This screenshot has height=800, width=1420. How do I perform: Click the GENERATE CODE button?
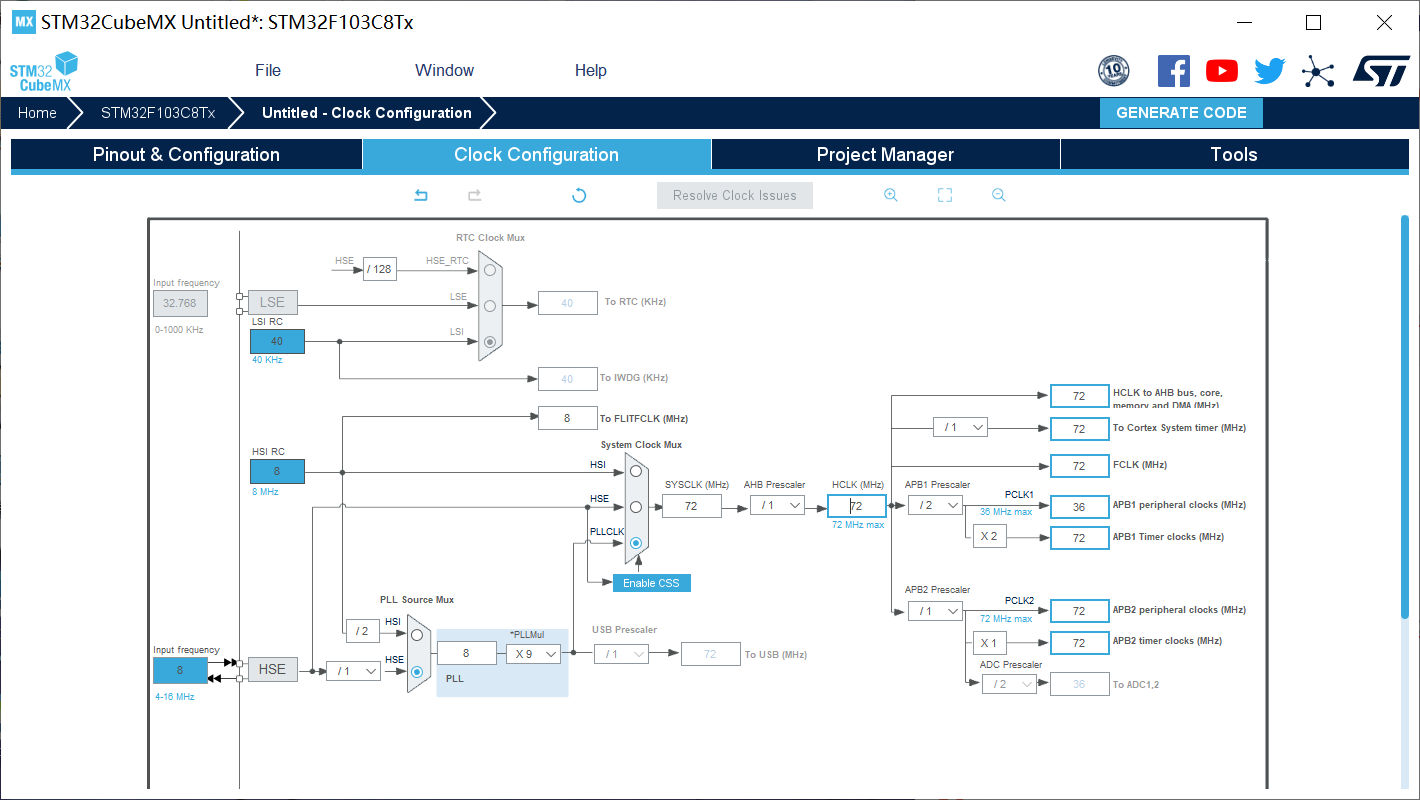coord(1181,113)
